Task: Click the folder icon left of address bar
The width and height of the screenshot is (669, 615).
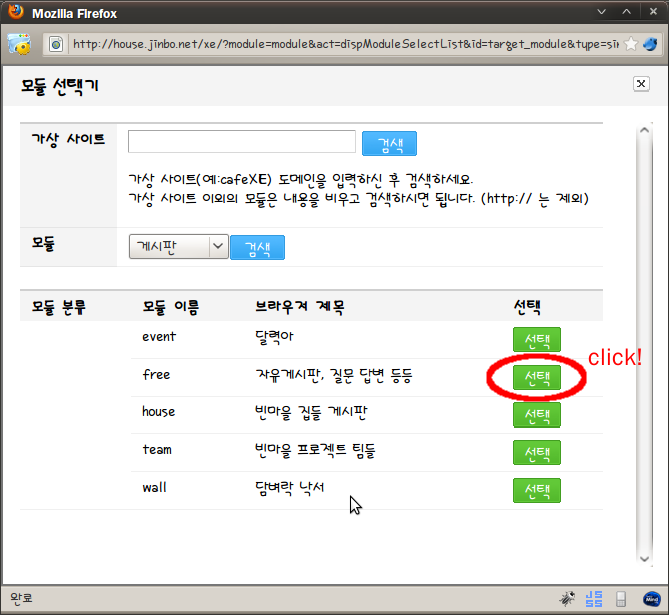Action: (19, 44)
